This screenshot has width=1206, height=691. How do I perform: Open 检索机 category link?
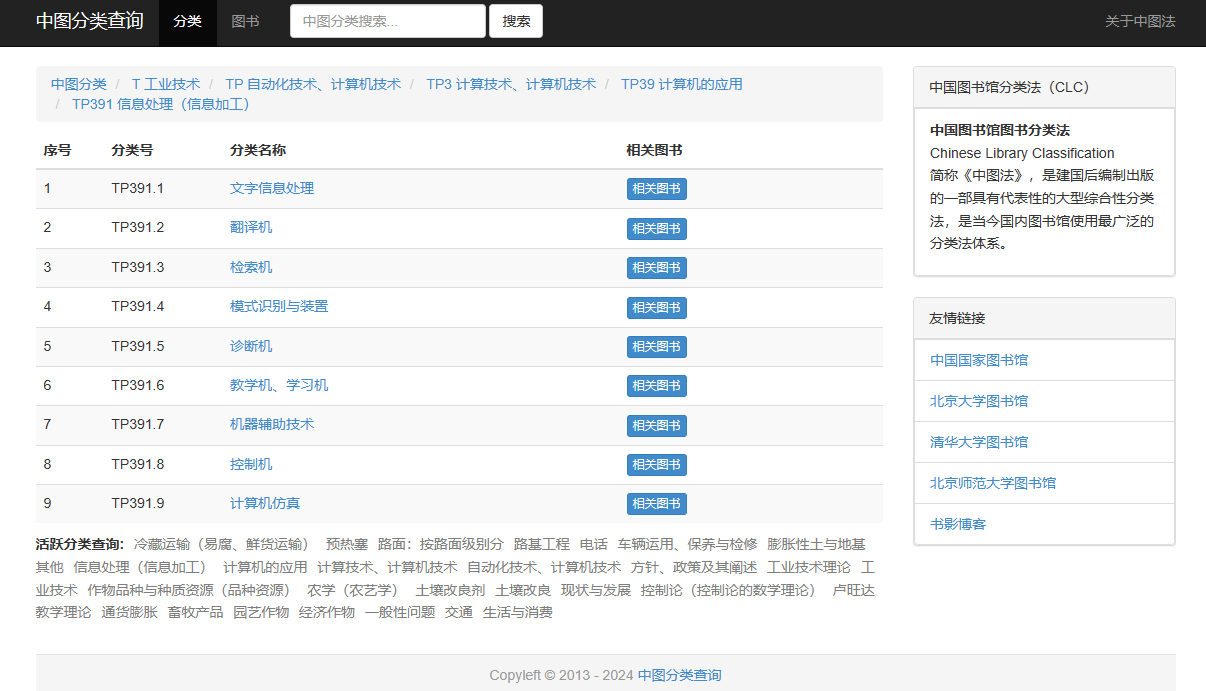tap(251, 267)
